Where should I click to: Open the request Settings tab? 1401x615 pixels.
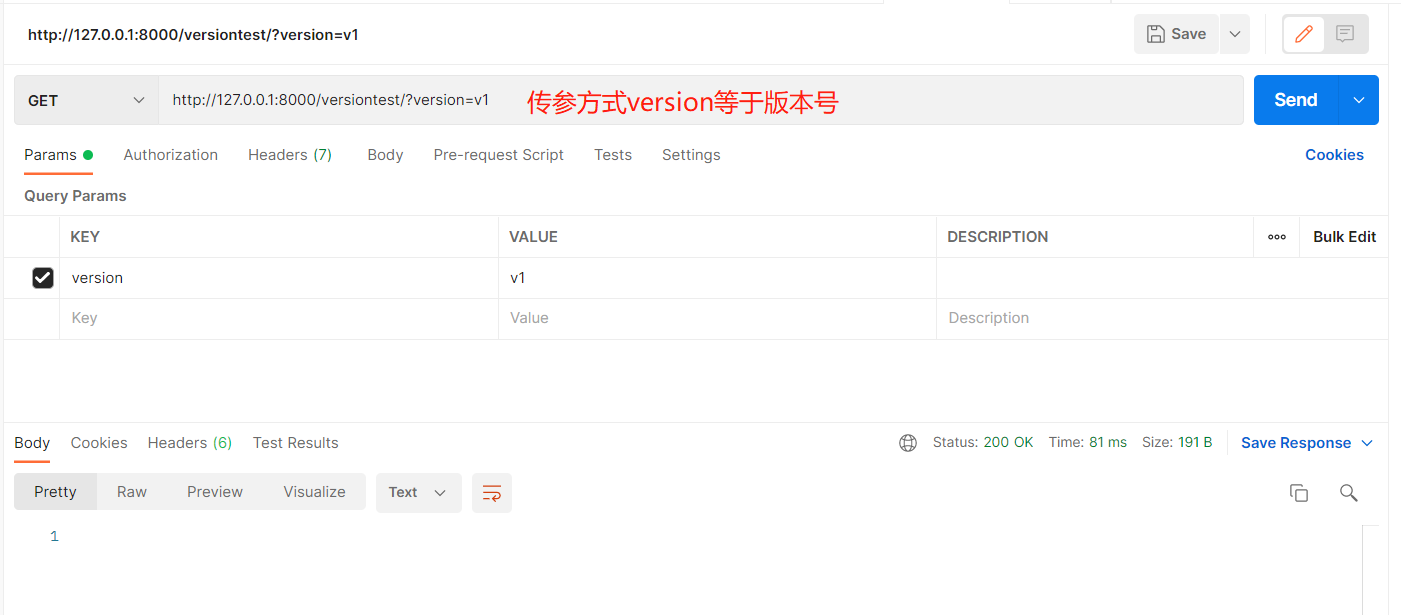coord(691,155)
